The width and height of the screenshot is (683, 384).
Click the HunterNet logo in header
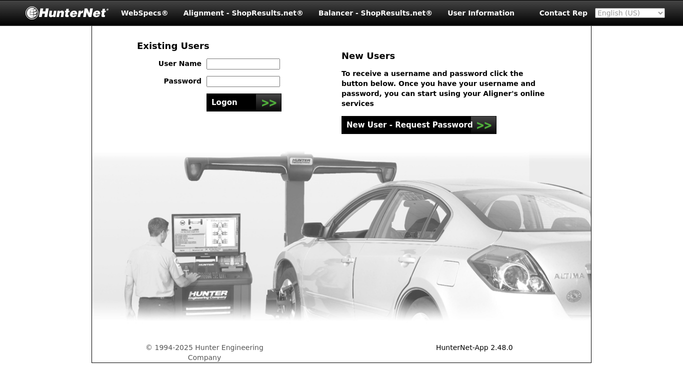coord(66,13)
